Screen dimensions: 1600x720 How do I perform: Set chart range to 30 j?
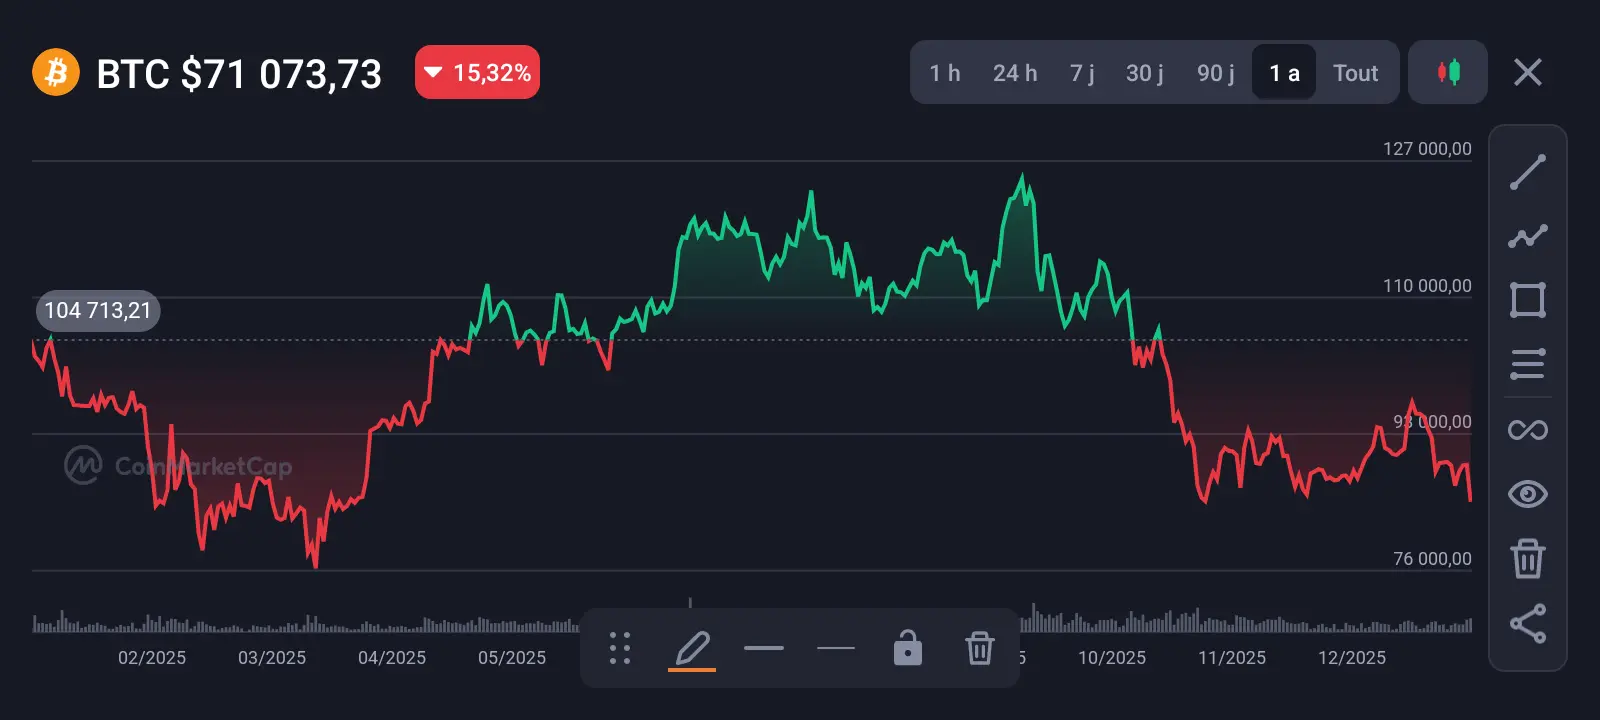(x=1145, y=73)
